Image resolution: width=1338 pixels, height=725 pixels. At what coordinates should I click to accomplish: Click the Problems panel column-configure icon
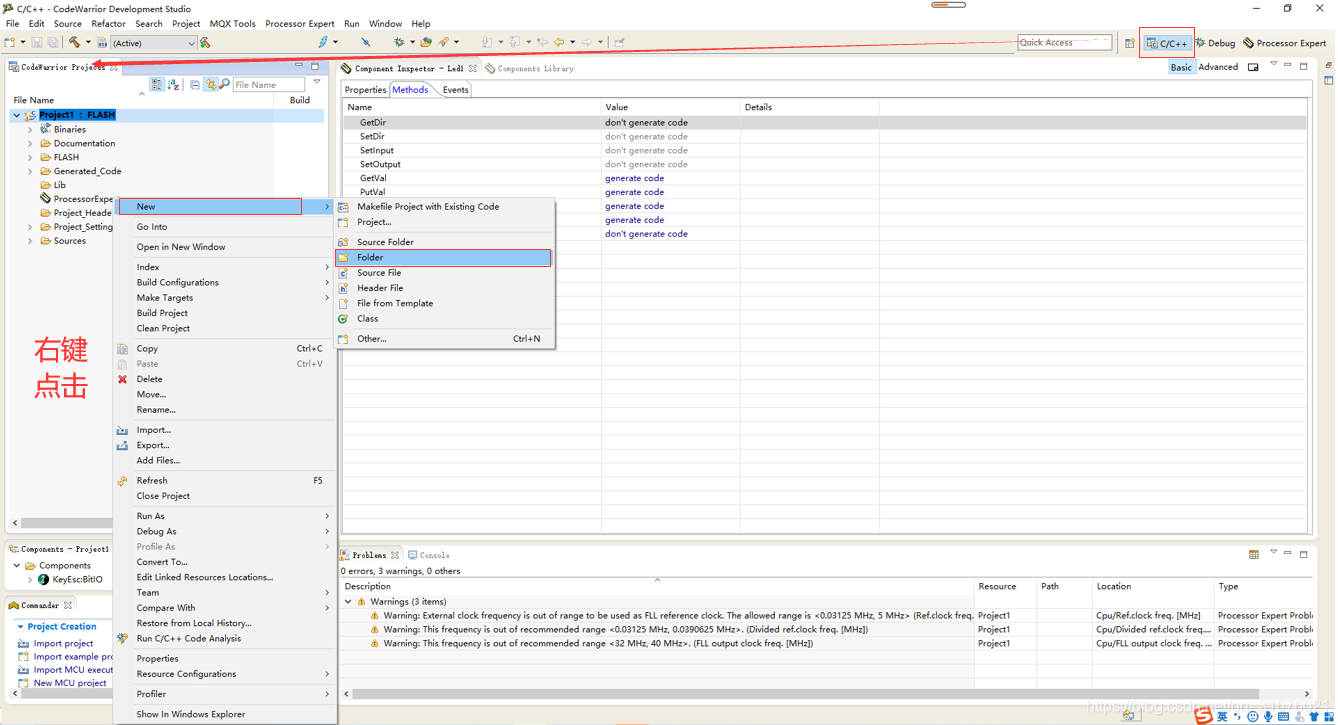click(x=1254, y=555)
